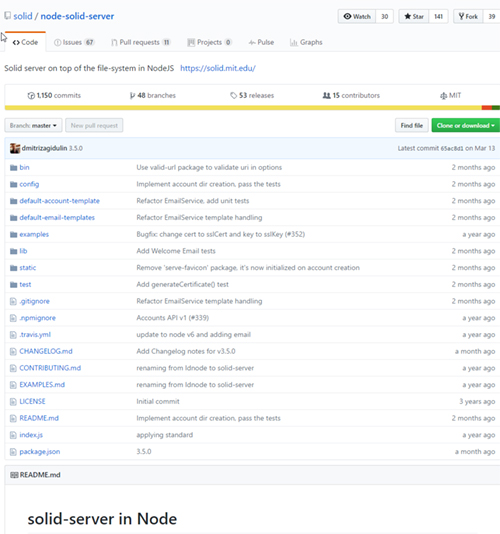Click the stargazers count 141
The height and width of the screenshot is (534, 500).
pyautogui.click(x=438, y=16)
